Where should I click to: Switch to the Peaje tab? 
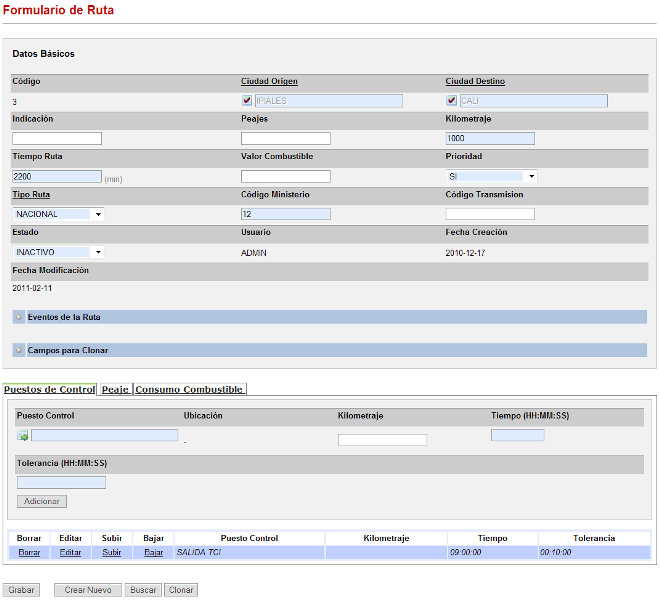click(115, 389)
